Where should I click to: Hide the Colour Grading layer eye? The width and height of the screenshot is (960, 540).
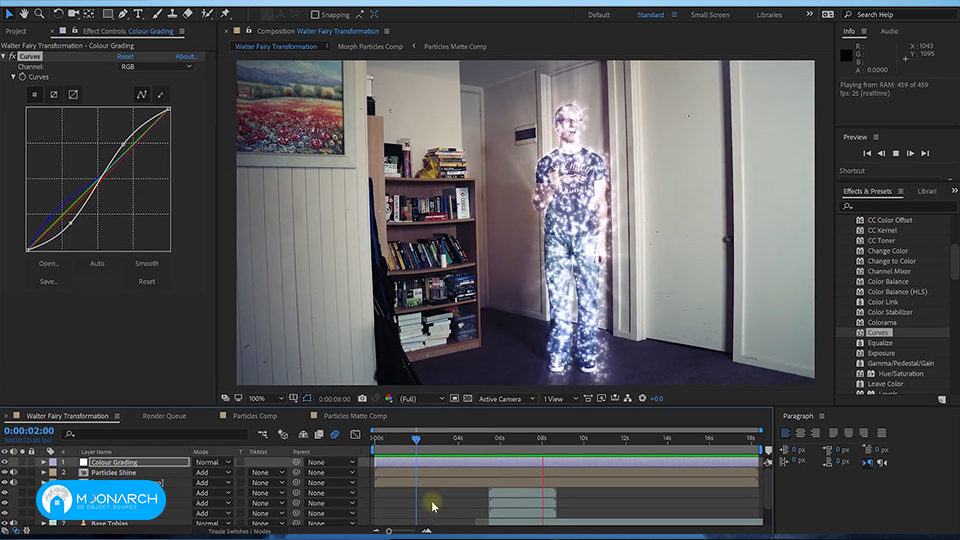click(x=5, y=462)
